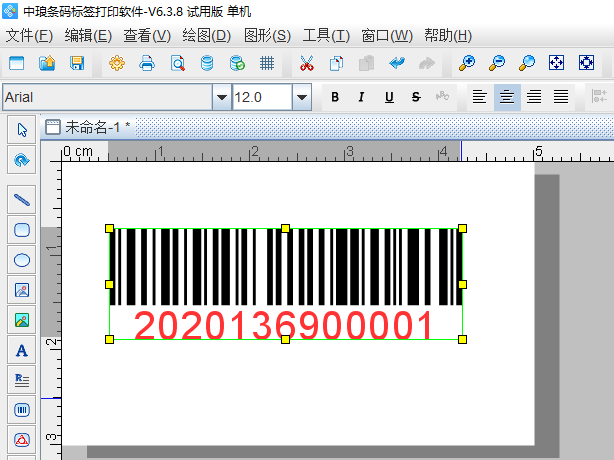
Task: Toggle underline formatting
Action: point(388,97)
